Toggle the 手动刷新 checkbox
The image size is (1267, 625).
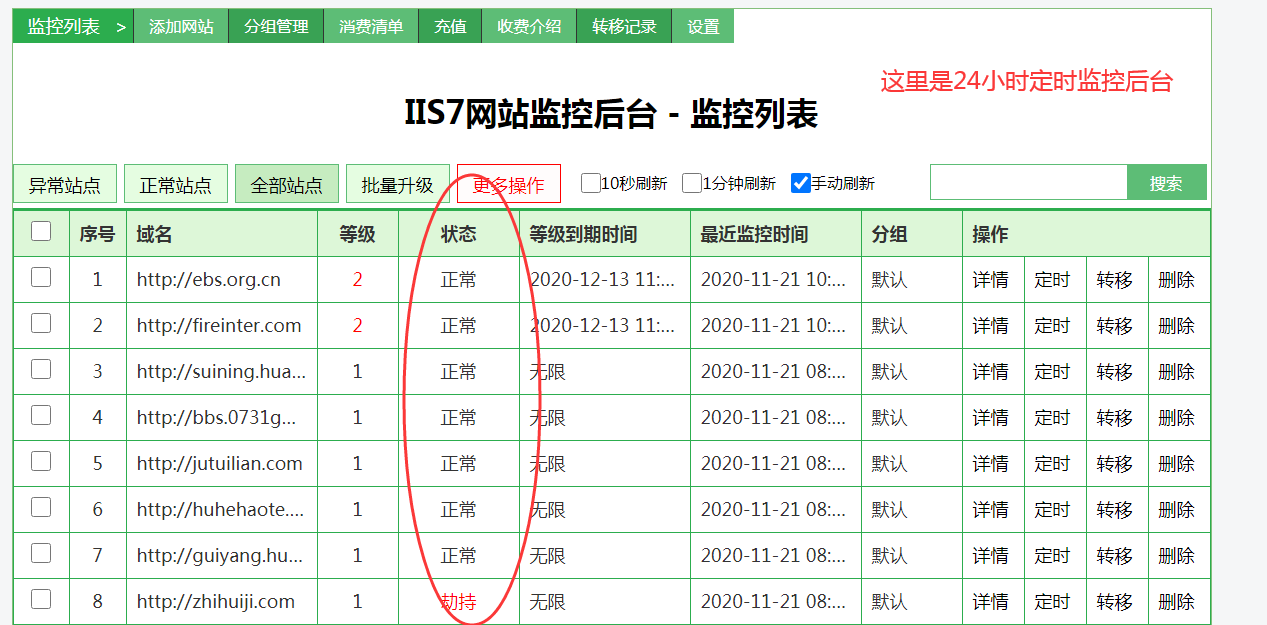tap(801, 183)
